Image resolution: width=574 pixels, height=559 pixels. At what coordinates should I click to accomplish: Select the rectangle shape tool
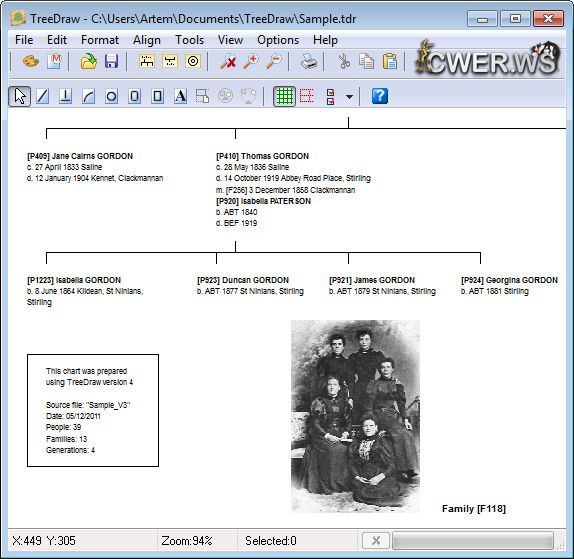coord(157,96)
